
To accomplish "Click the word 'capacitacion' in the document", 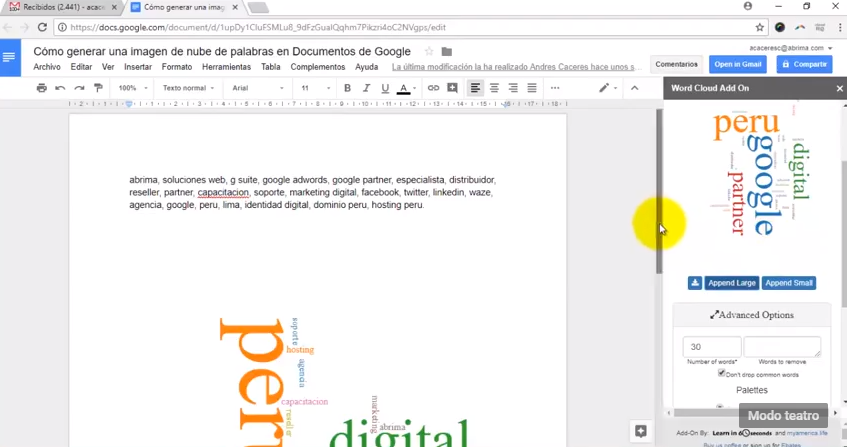I will [223, 192].
